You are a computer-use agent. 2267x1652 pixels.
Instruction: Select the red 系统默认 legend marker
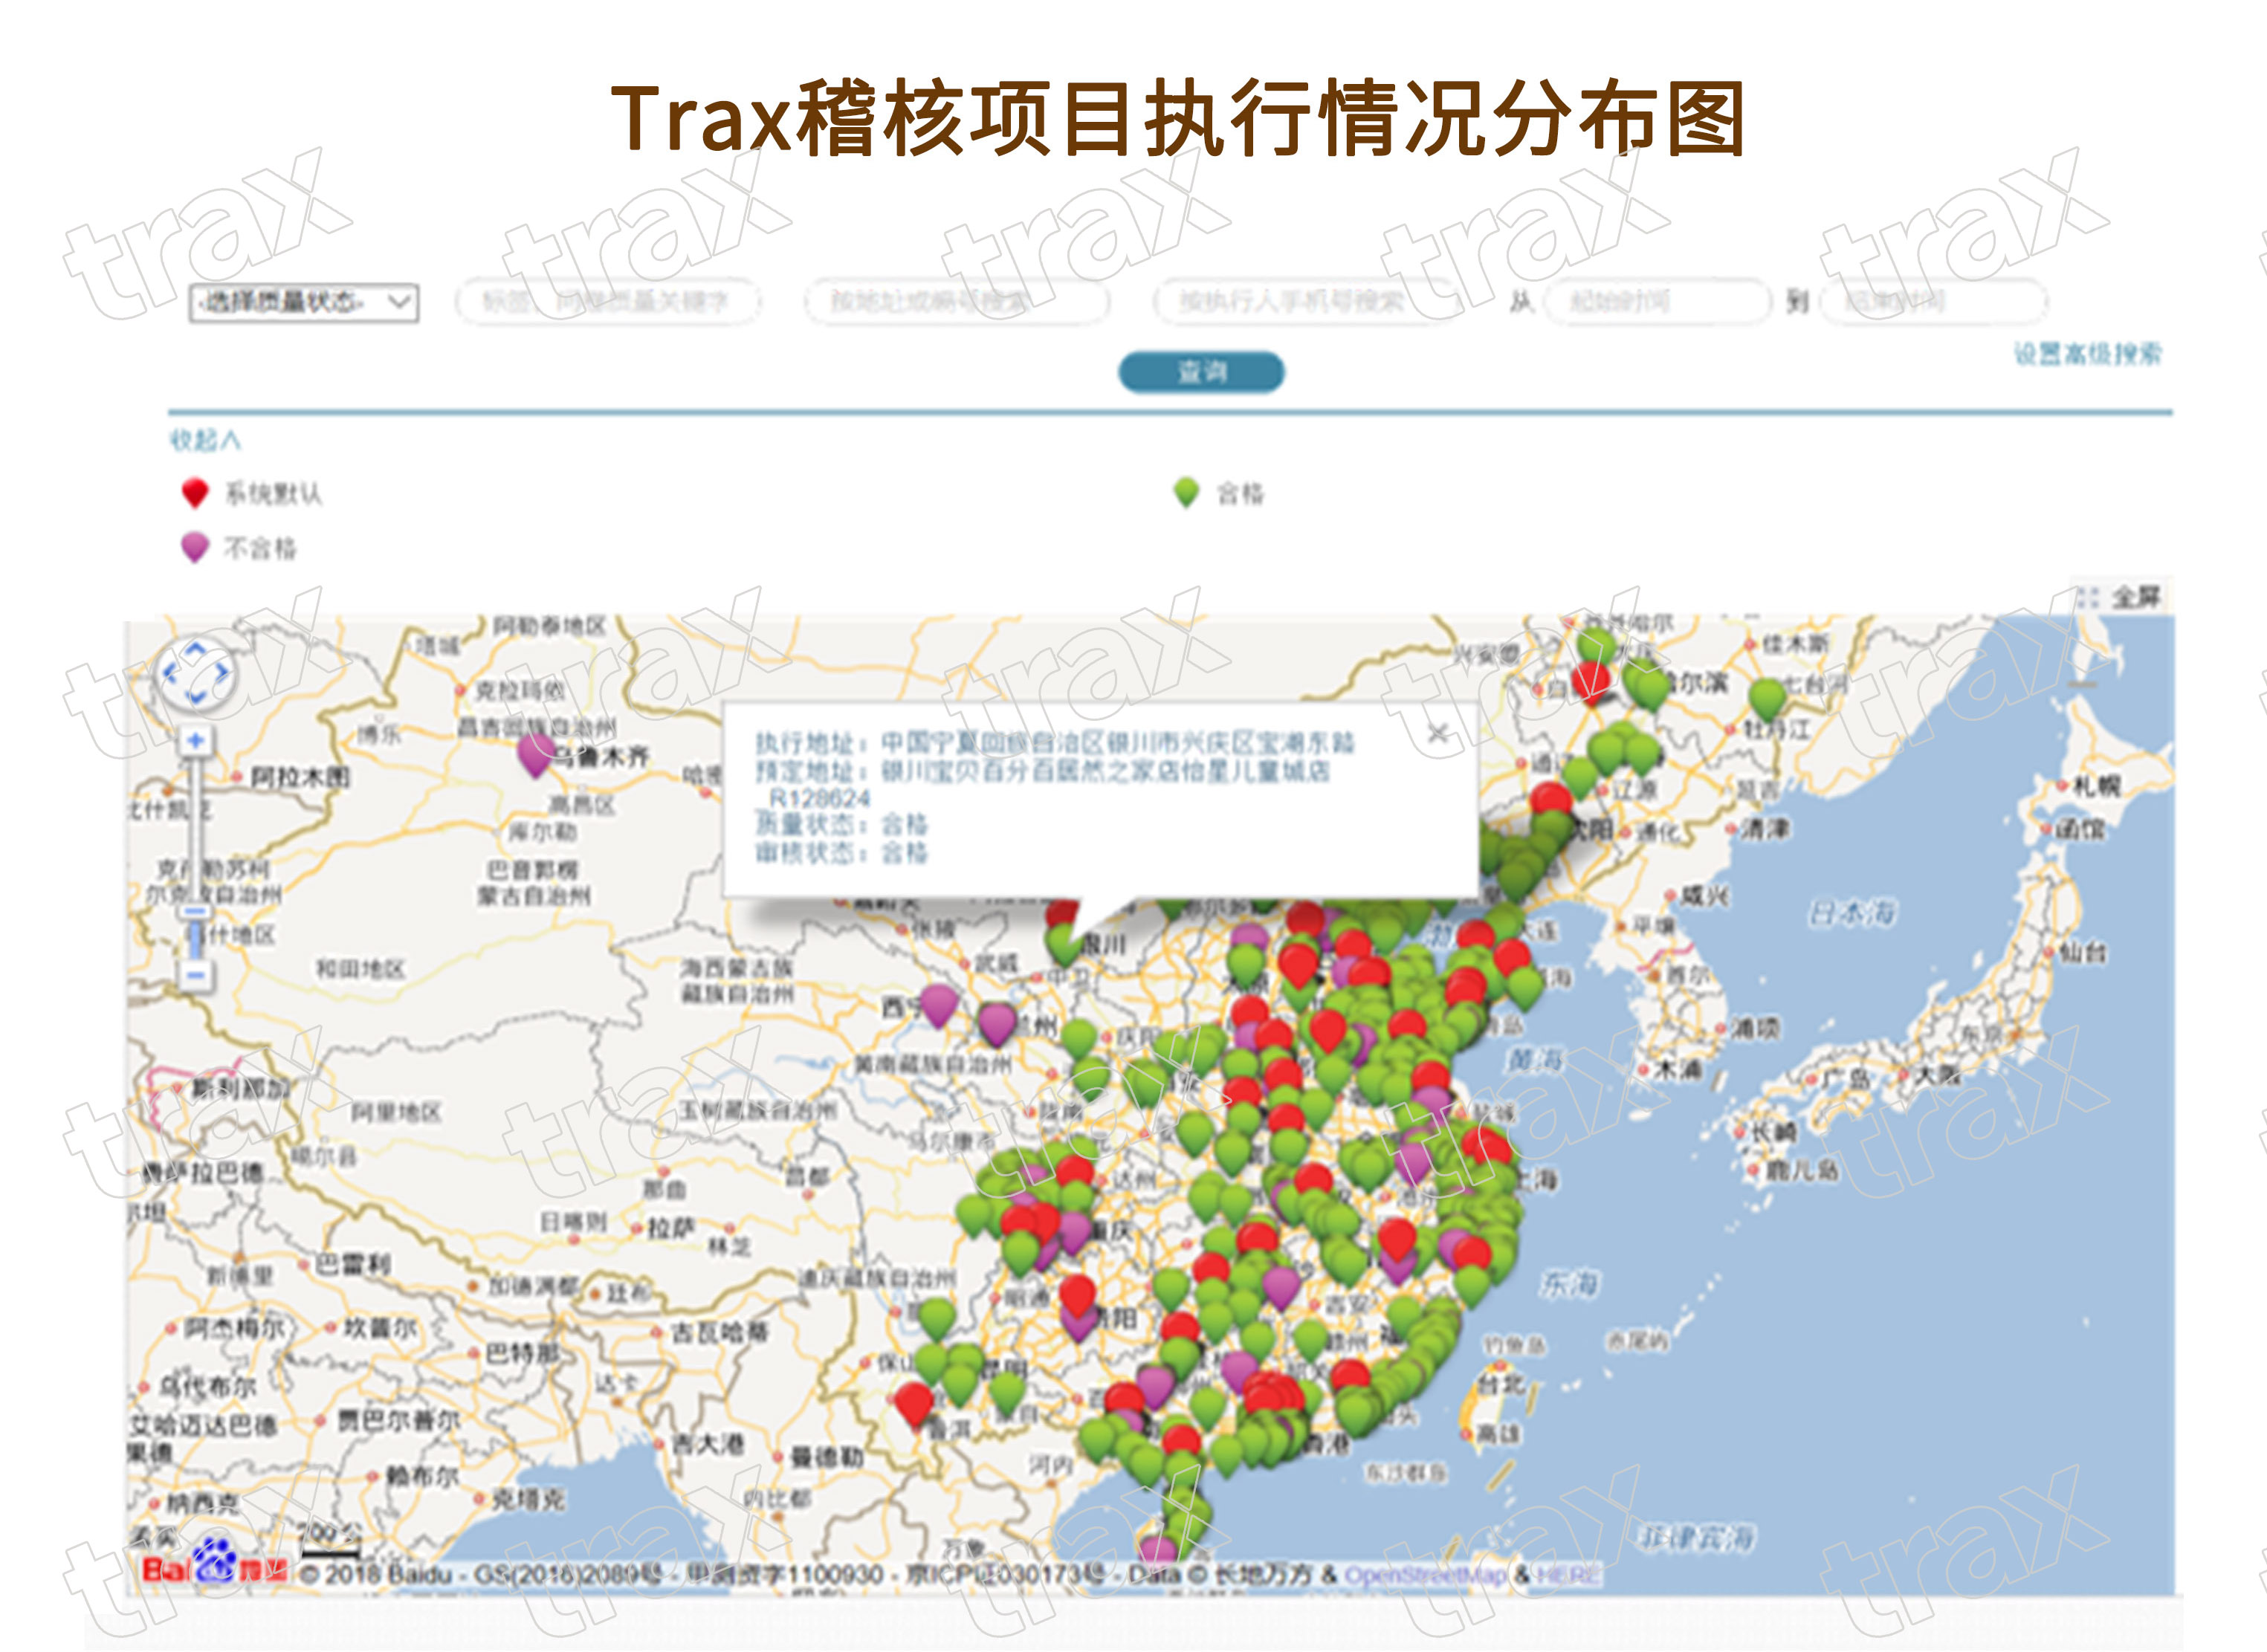195,493
